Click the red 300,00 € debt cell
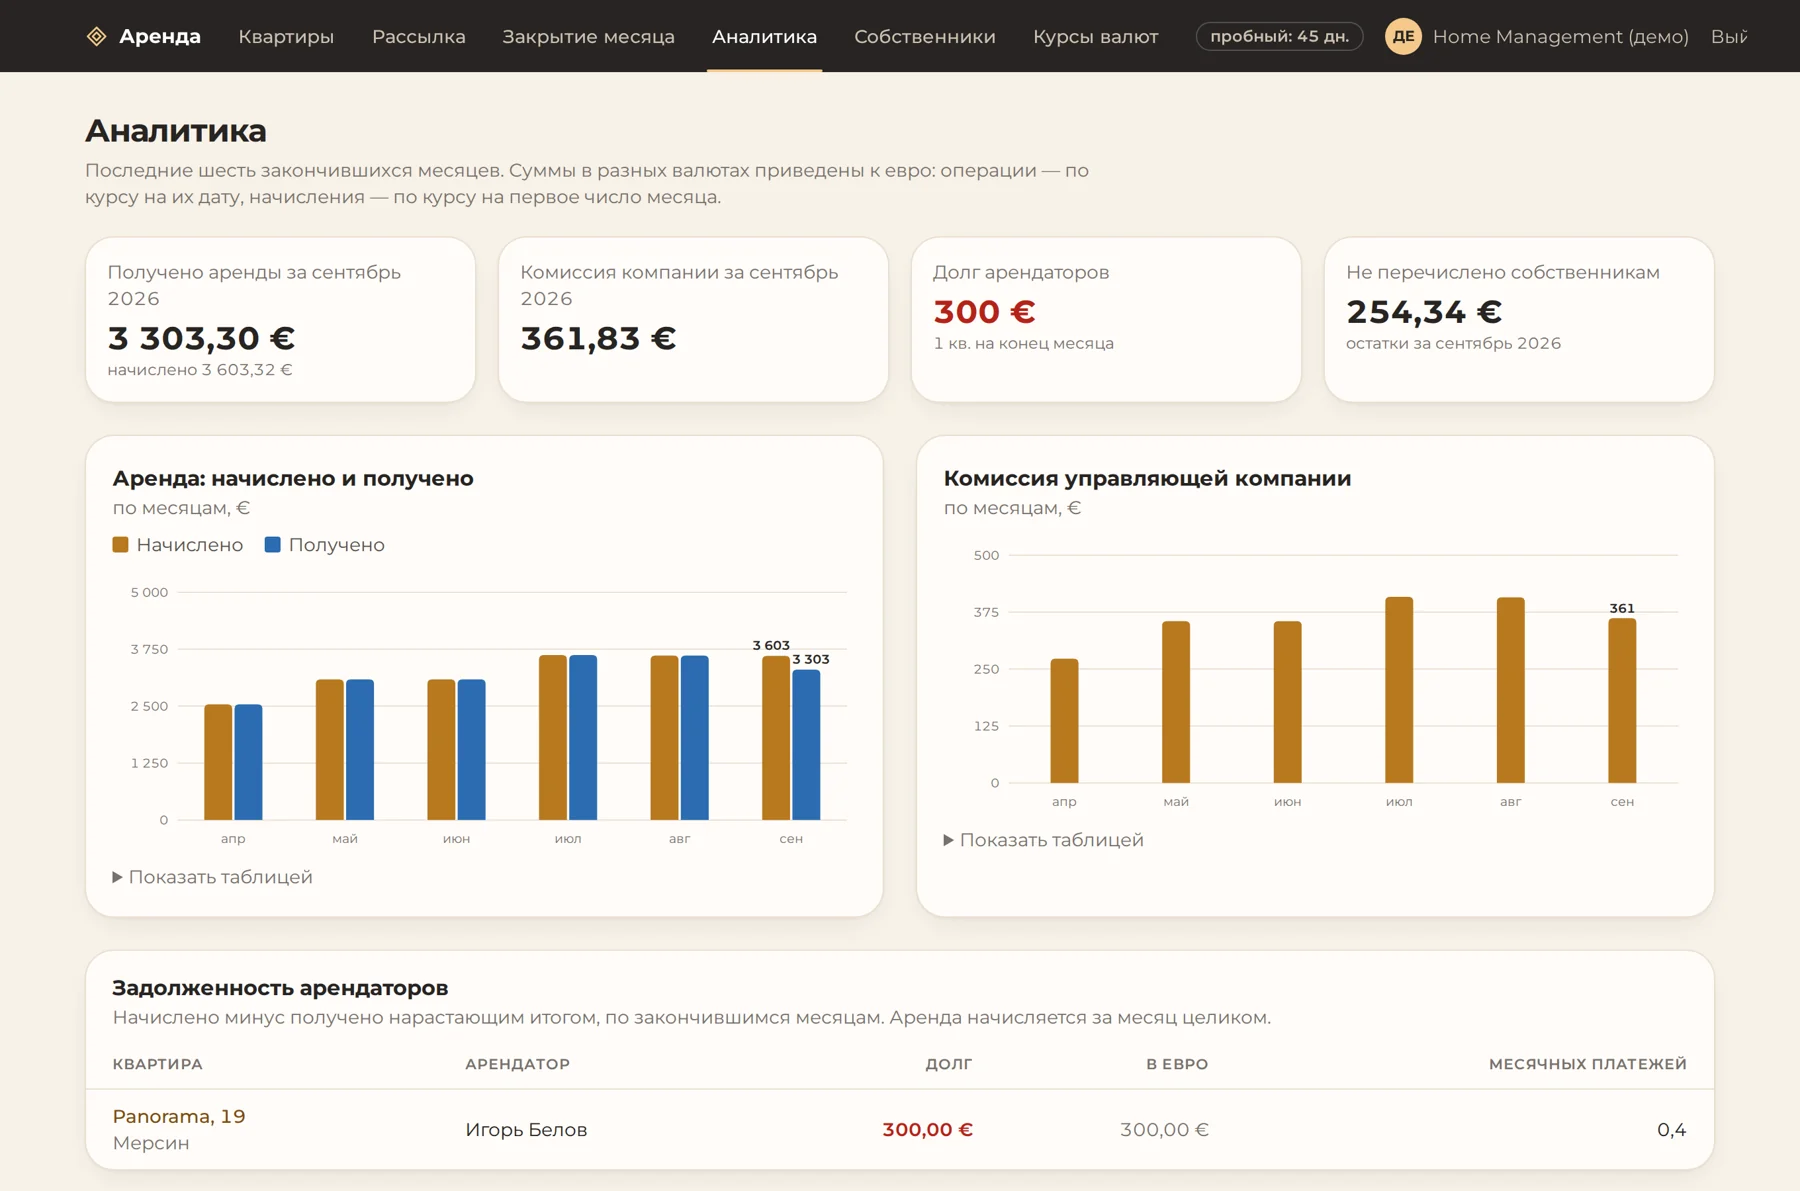Screen dimensions: 1800x1191 tap(927, 1130)
